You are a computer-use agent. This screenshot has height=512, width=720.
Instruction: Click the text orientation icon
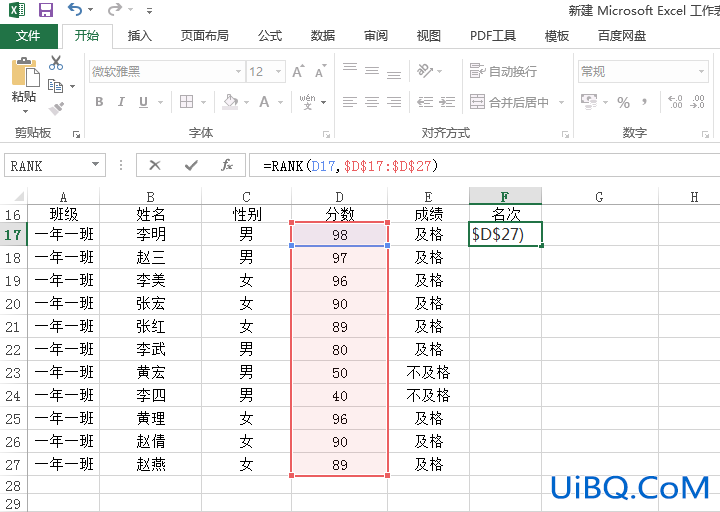tap(425, 71)
